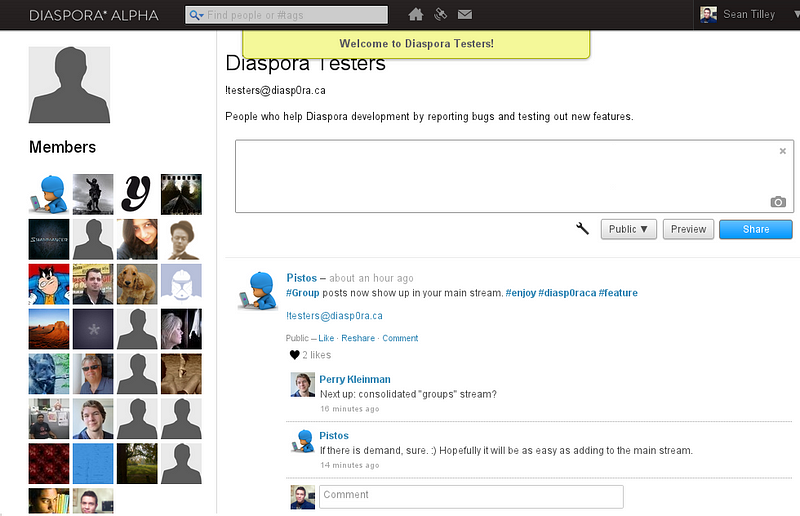Open member with asterisk avatar
The width and height of the screenshot is (800, 516).
click(x=93, y=329)
